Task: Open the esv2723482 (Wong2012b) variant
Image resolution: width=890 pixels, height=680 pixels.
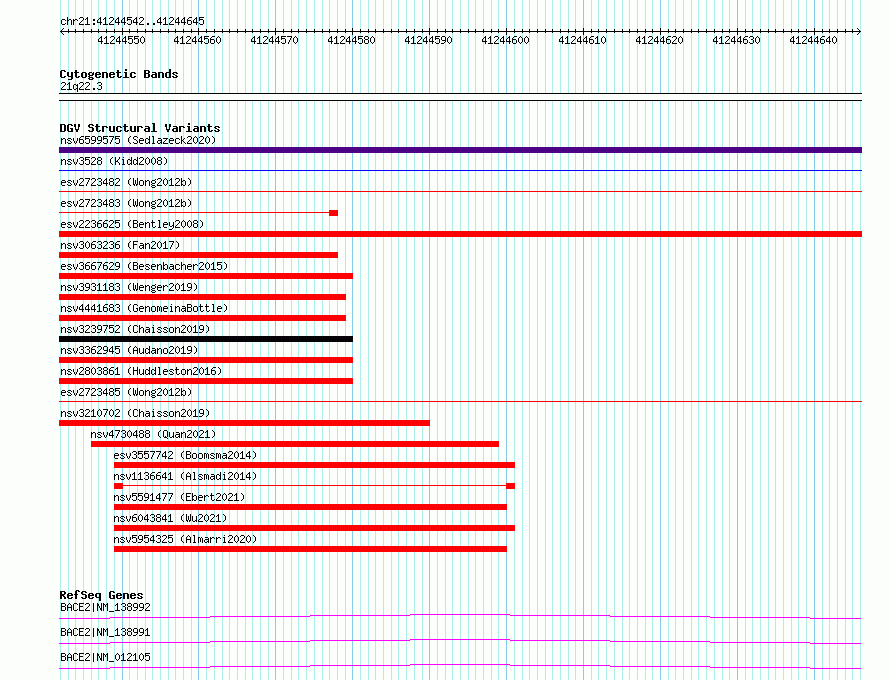Action: [x=126, y=182]
